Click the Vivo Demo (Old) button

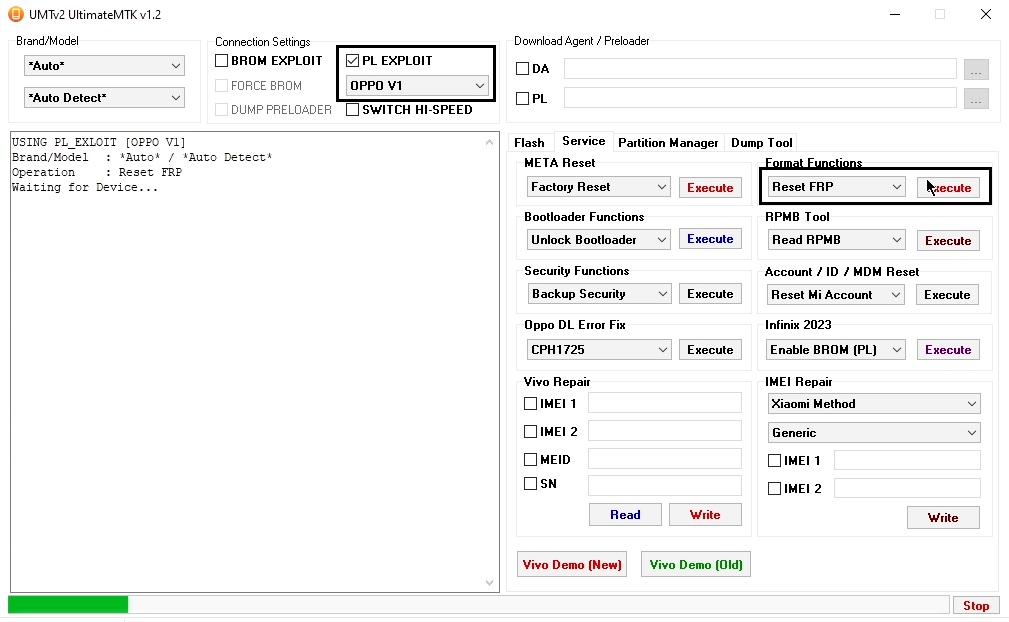point(696,564)
